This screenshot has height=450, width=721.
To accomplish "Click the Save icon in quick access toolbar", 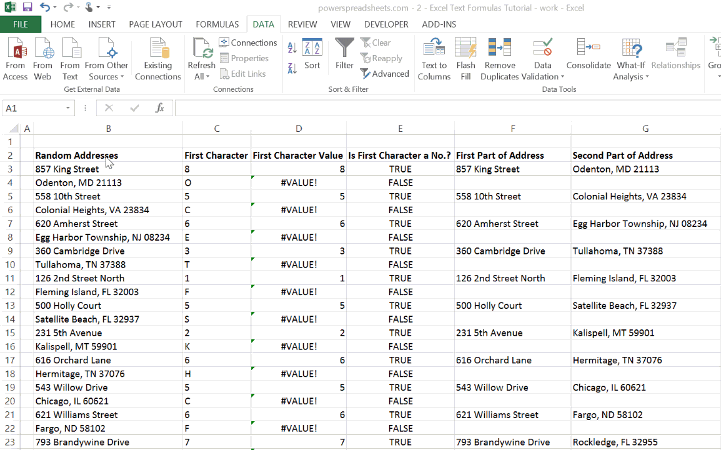I will (x=28, y=7).
